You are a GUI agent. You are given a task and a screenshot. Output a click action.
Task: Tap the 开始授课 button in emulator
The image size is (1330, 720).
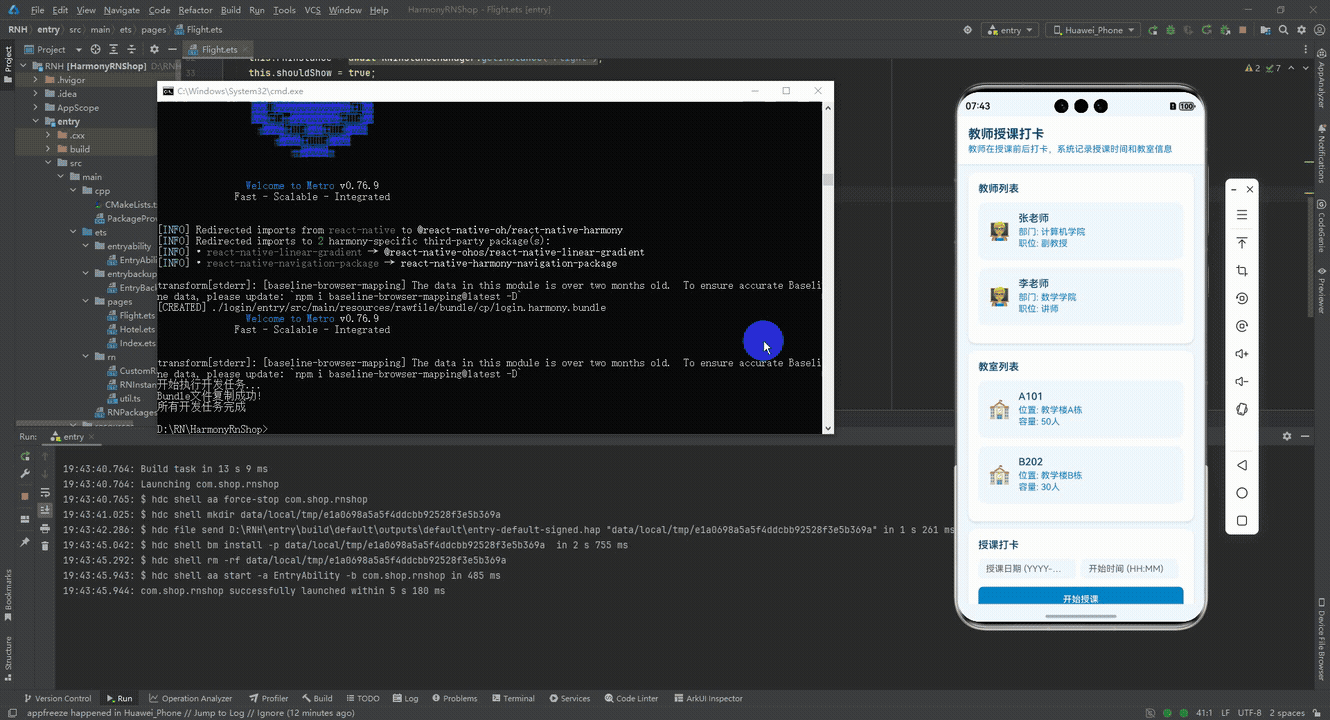(x=1080, y=598)
